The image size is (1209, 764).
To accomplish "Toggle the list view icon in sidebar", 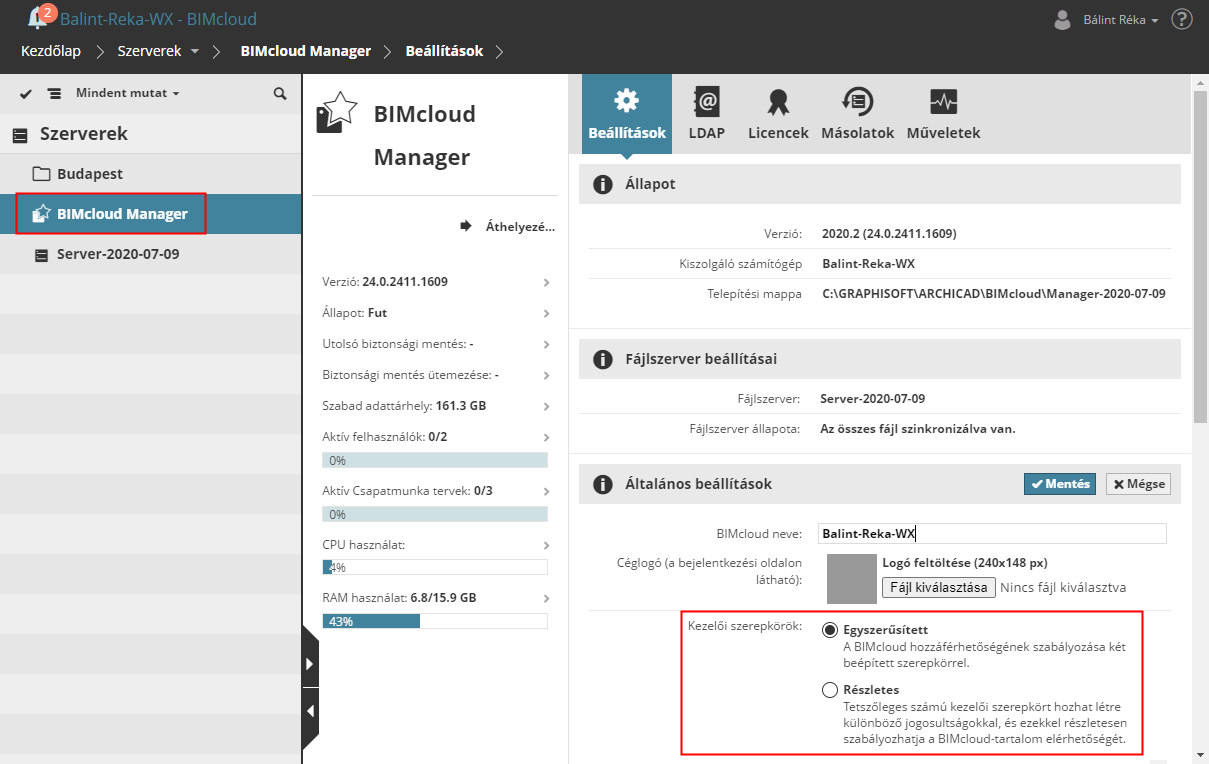I will coord(54,93).
